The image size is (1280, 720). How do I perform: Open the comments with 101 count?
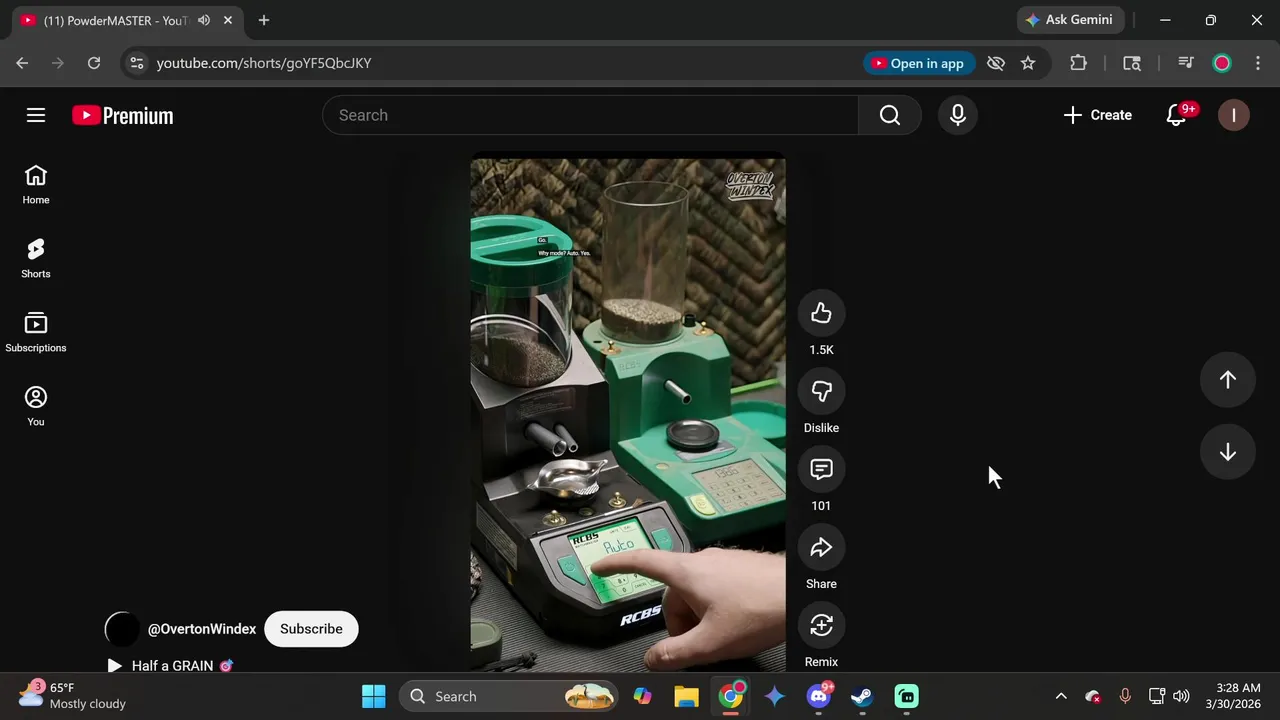[821, 469]
